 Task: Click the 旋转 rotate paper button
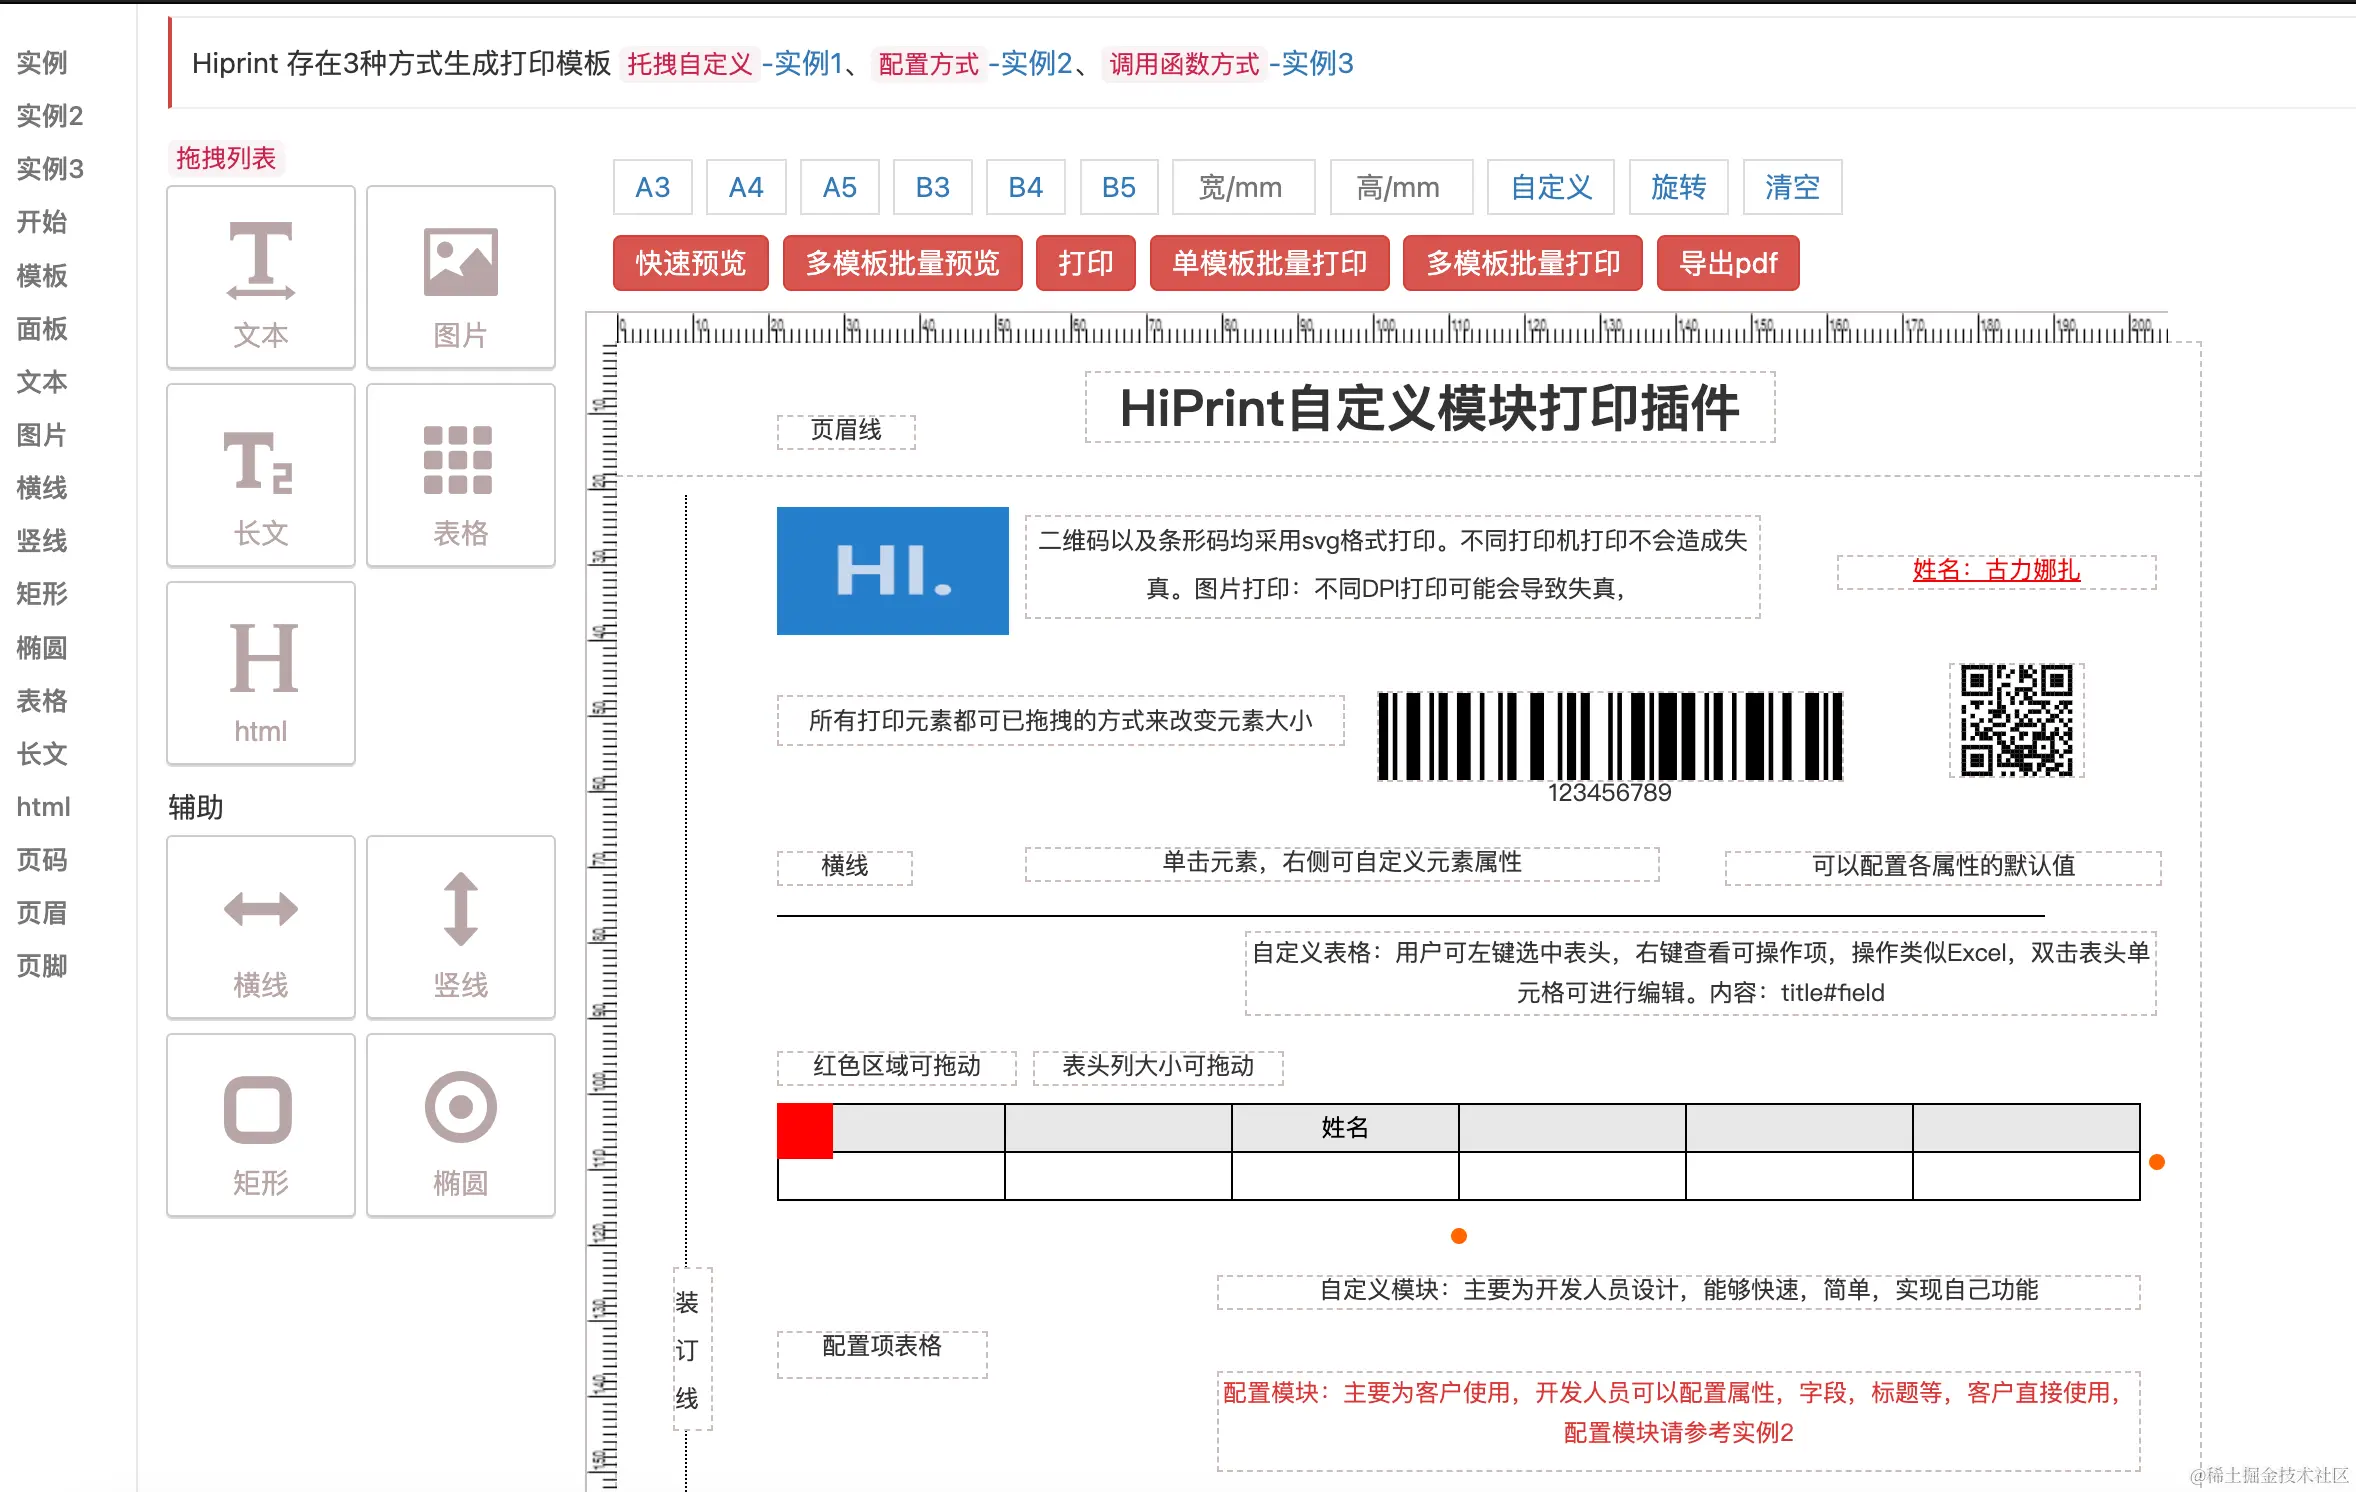[1677, 187]
